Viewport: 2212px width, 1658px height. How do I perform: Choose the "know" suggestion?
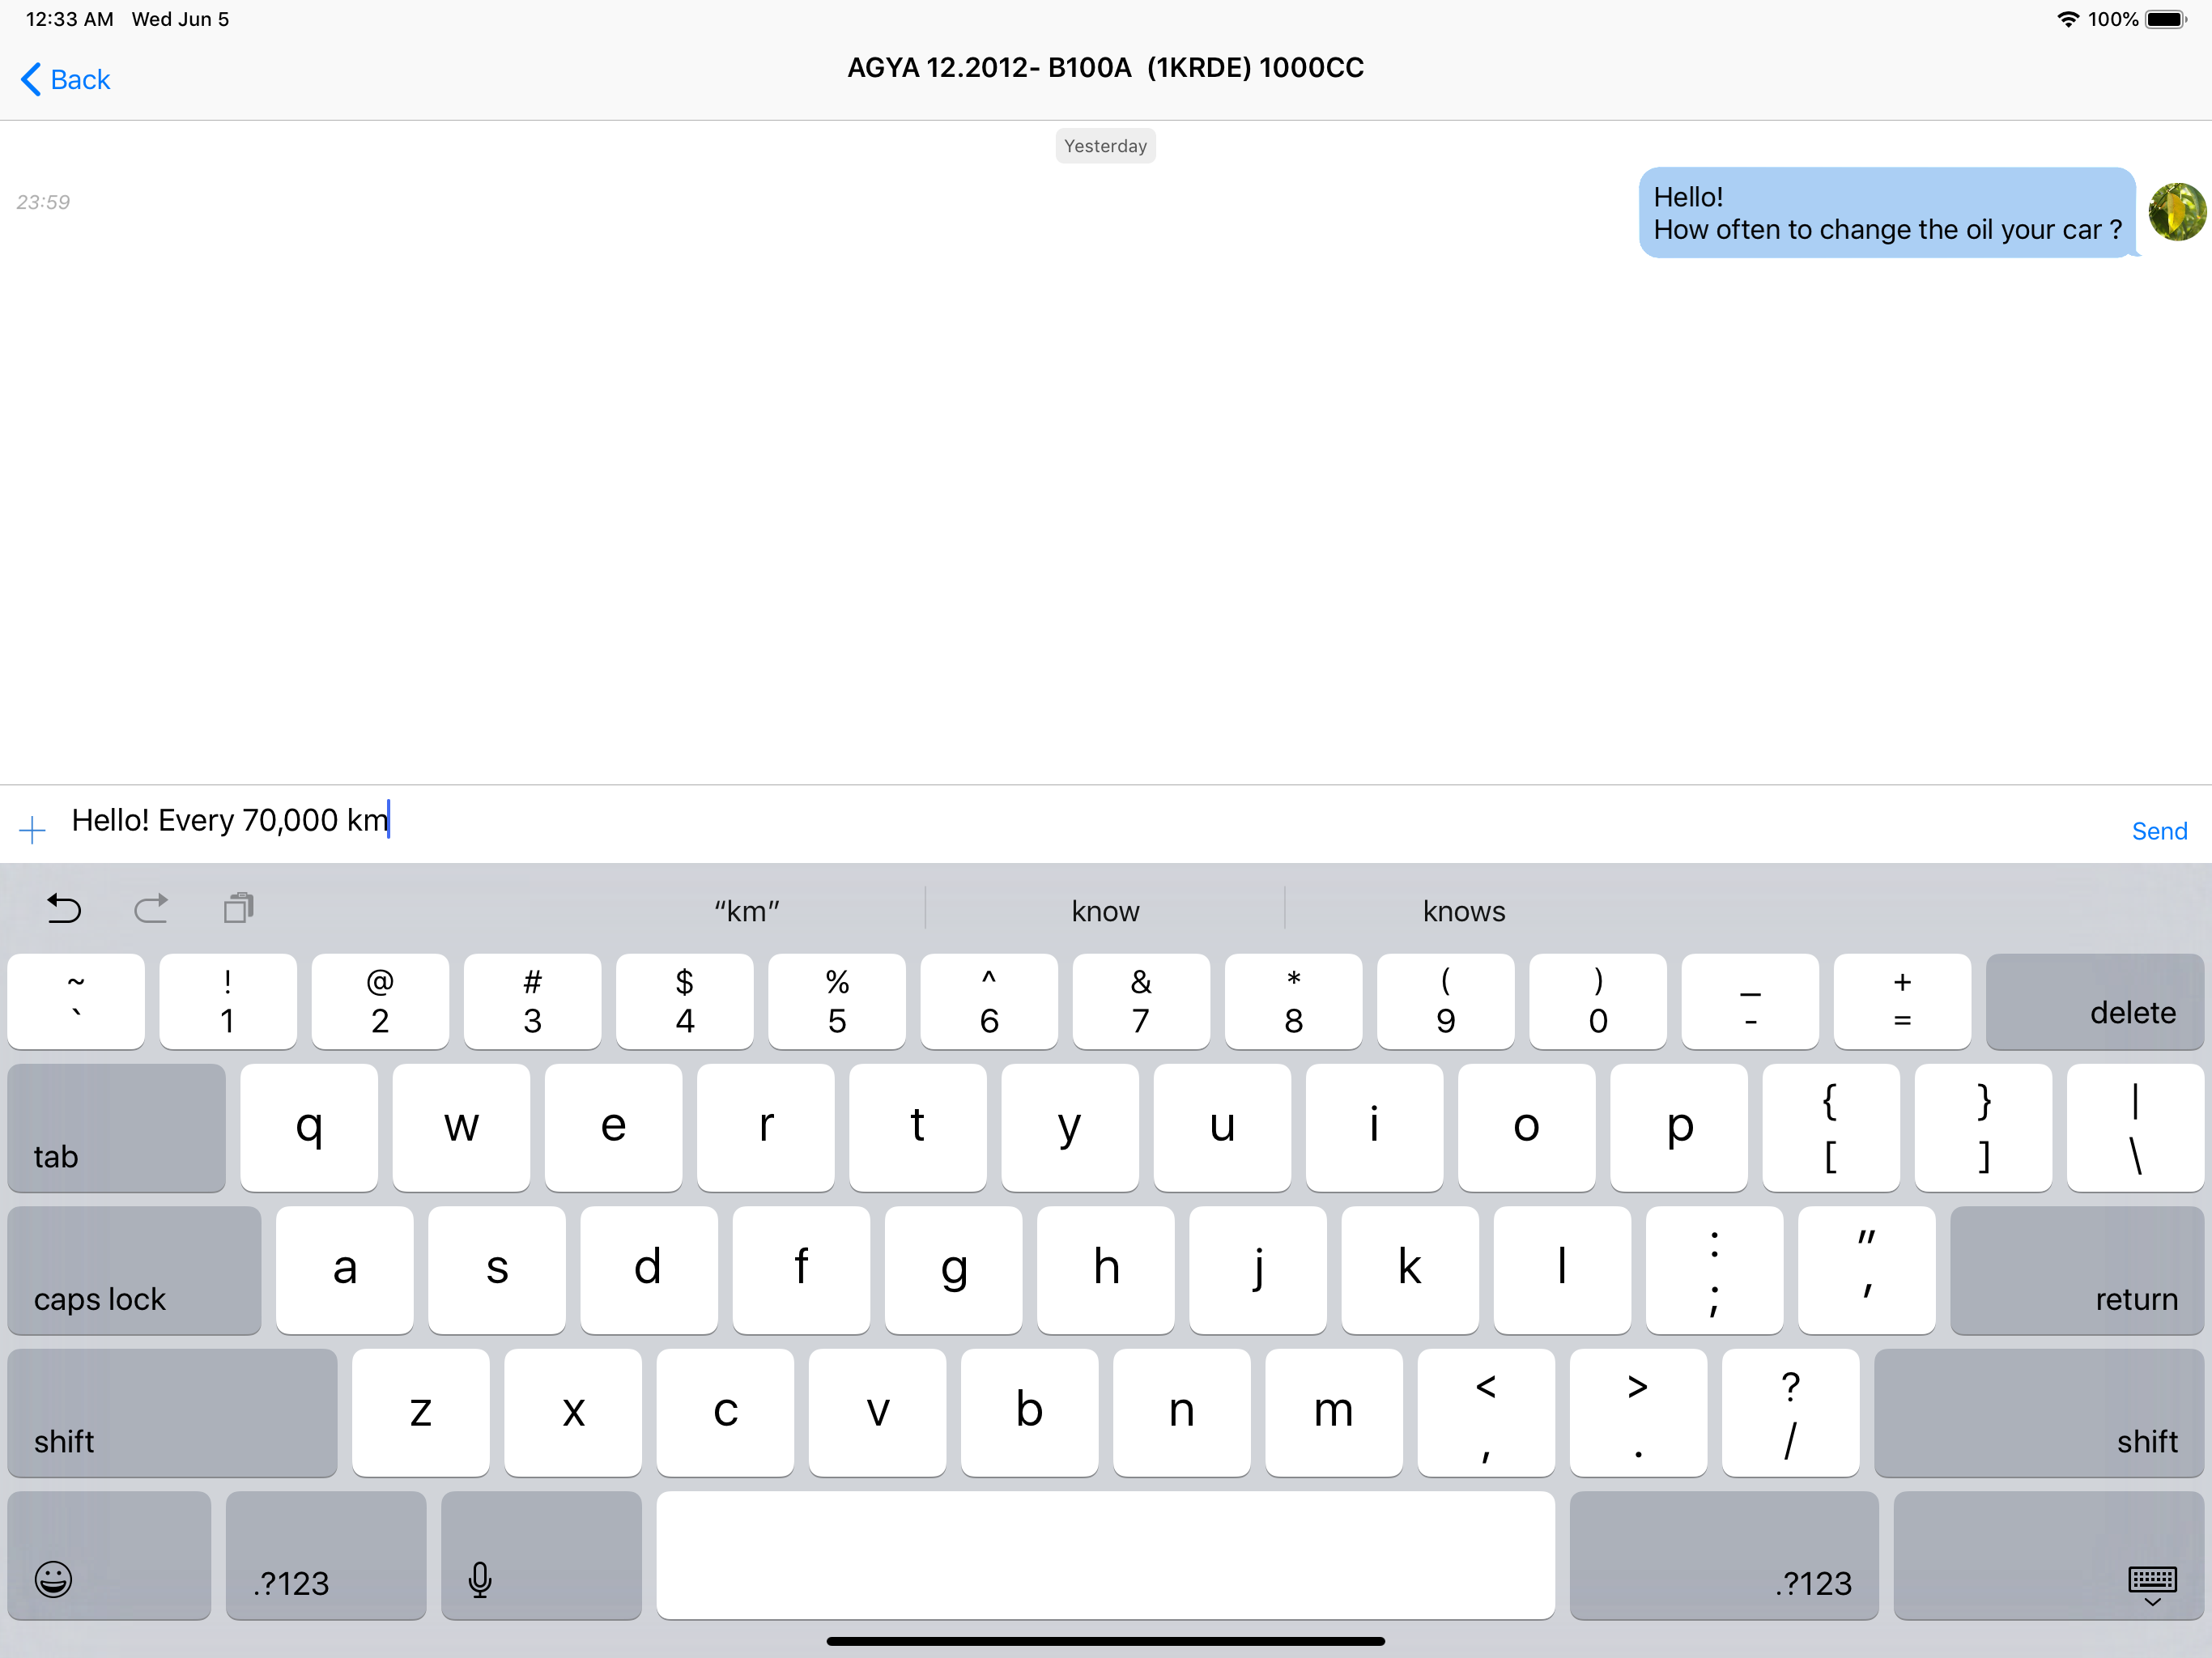click(x=1105, y=911)
